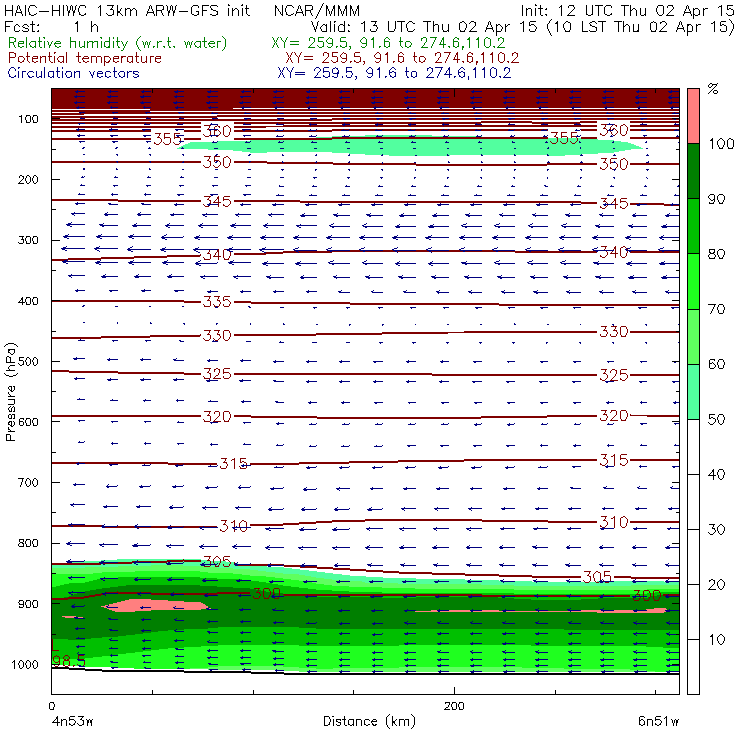
Task: Click the blue "Circulation vectors" legend label
Action: pyautogui.click(x=73, y=73)
